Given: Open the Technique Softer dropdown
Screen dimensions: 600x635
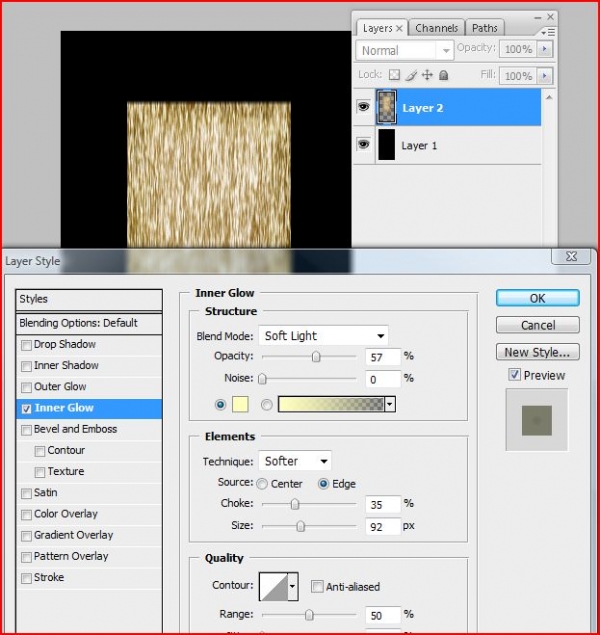Looking at the screenshot, I should (295, 460).
